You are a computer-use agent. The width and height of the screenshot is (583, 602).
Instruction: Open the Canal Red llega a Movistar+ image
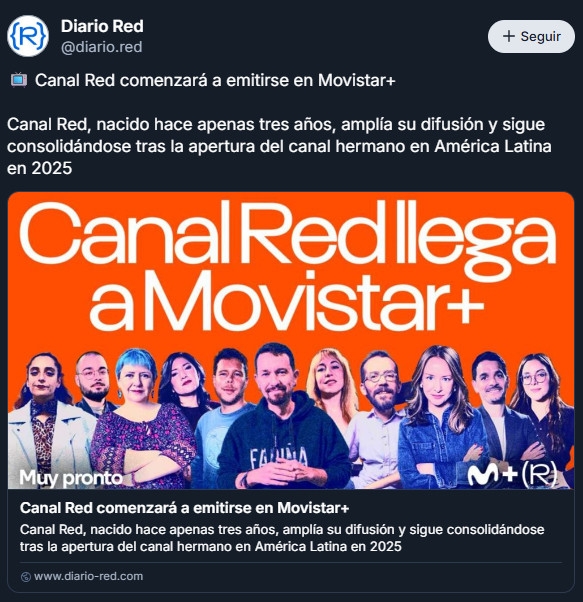pos(291,340)
